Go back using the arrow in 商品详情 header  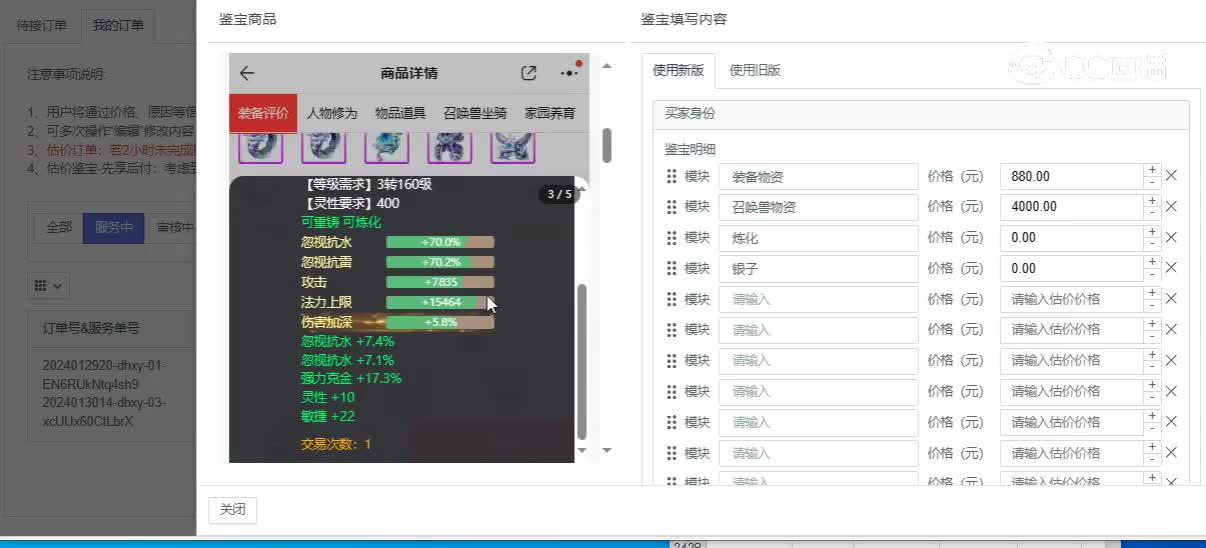[247, 73]
